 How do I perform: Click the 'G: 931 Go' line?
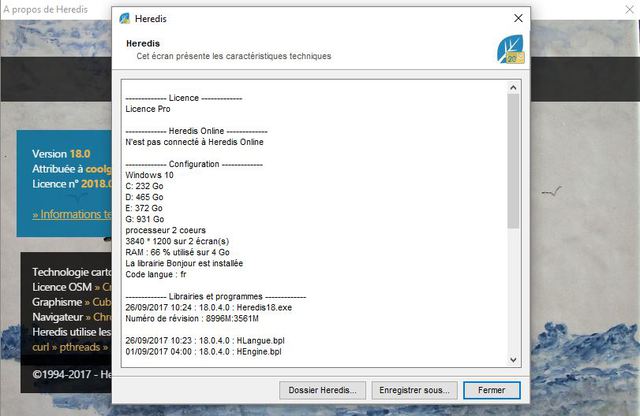tap(145, 219)
